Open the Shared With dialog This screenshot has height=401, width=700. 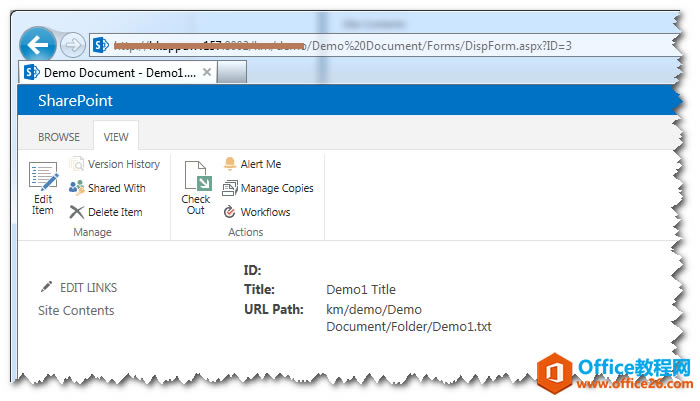[108, 188]
